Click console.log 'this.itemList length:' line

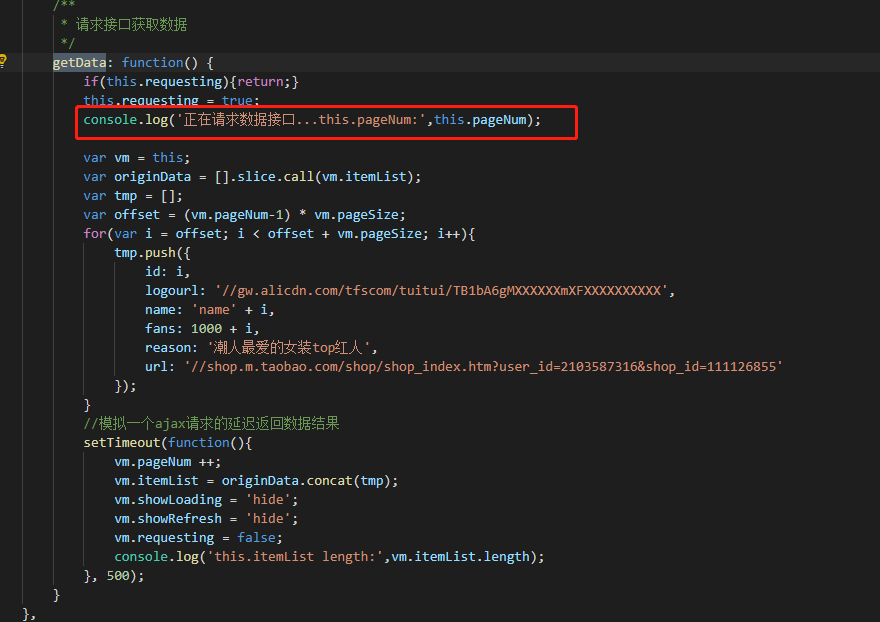(x=329, y=557)
